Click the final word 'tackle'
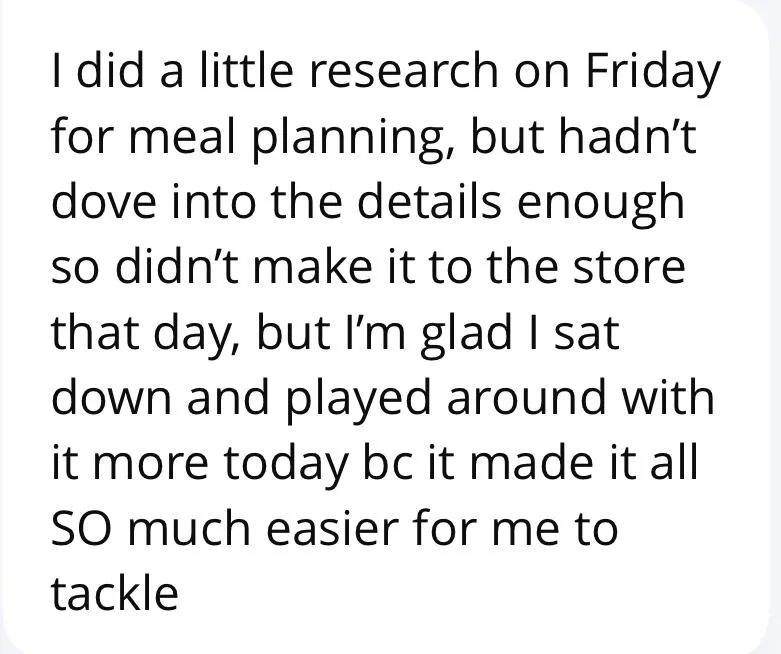The image size is (781, 654). click(115, 594)
